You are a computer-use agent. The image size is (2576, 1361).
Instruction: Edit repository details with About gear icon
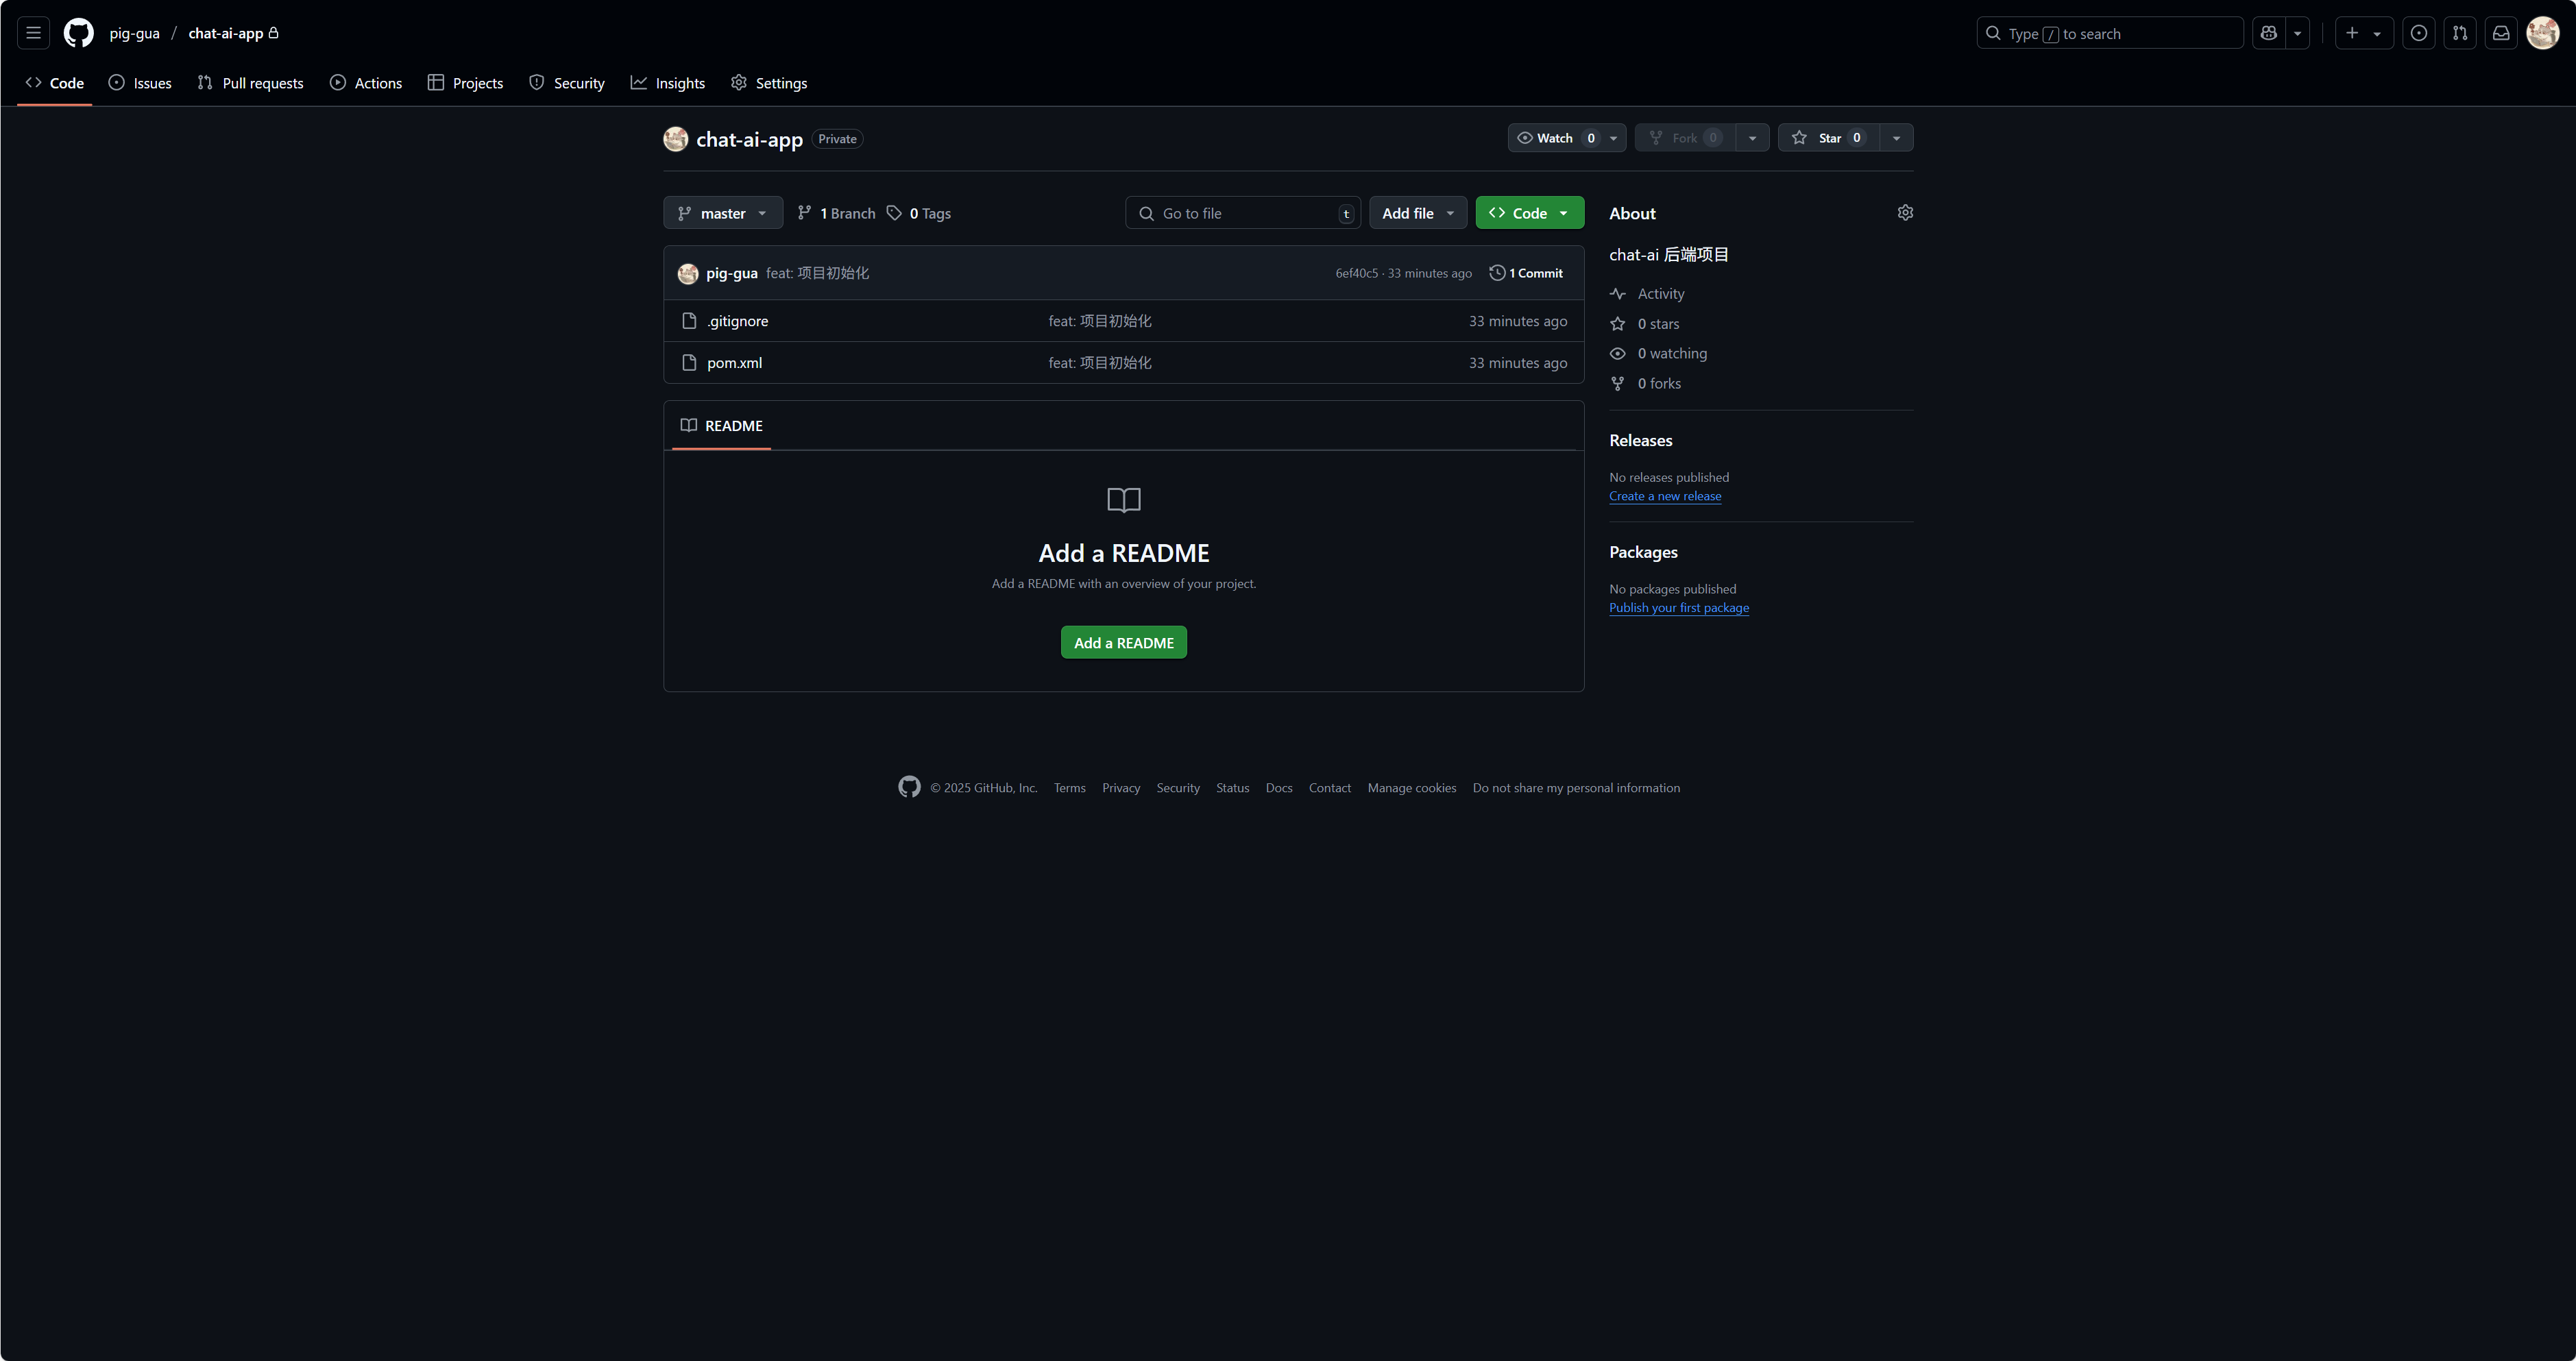[x=1905, y=213]
